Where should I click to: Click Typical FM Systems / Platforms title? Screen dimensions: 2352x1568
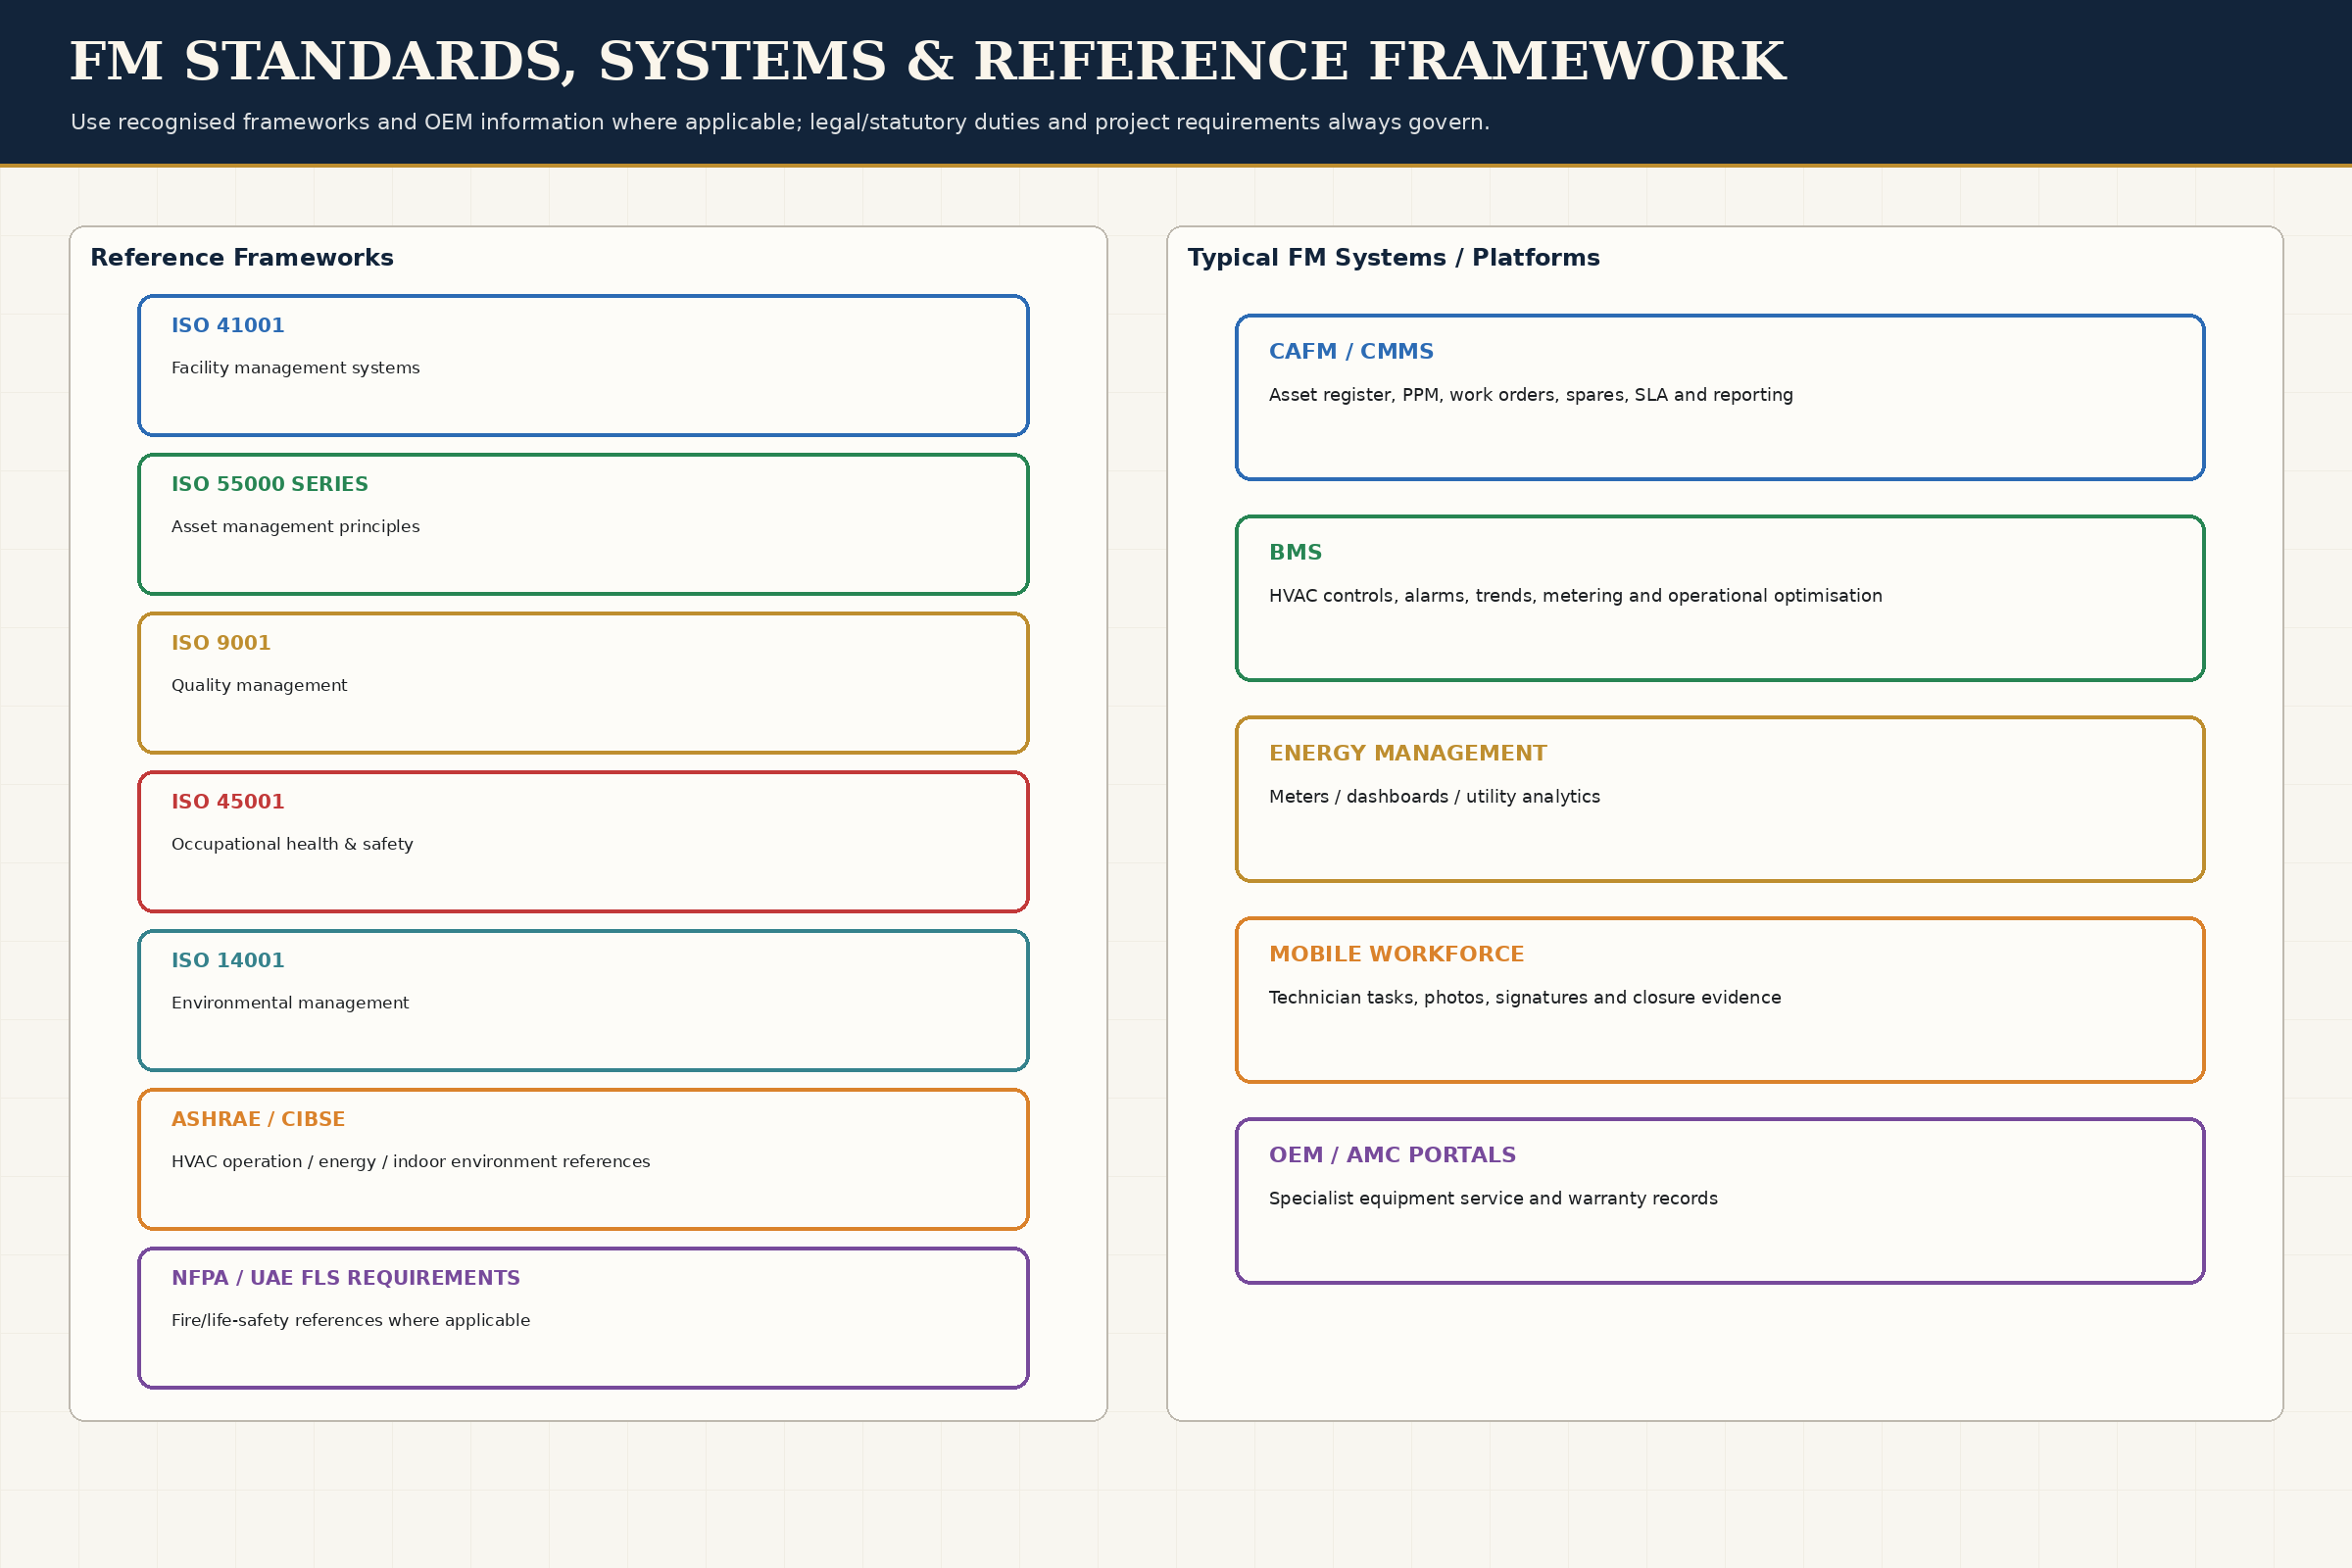[1393, 258]
